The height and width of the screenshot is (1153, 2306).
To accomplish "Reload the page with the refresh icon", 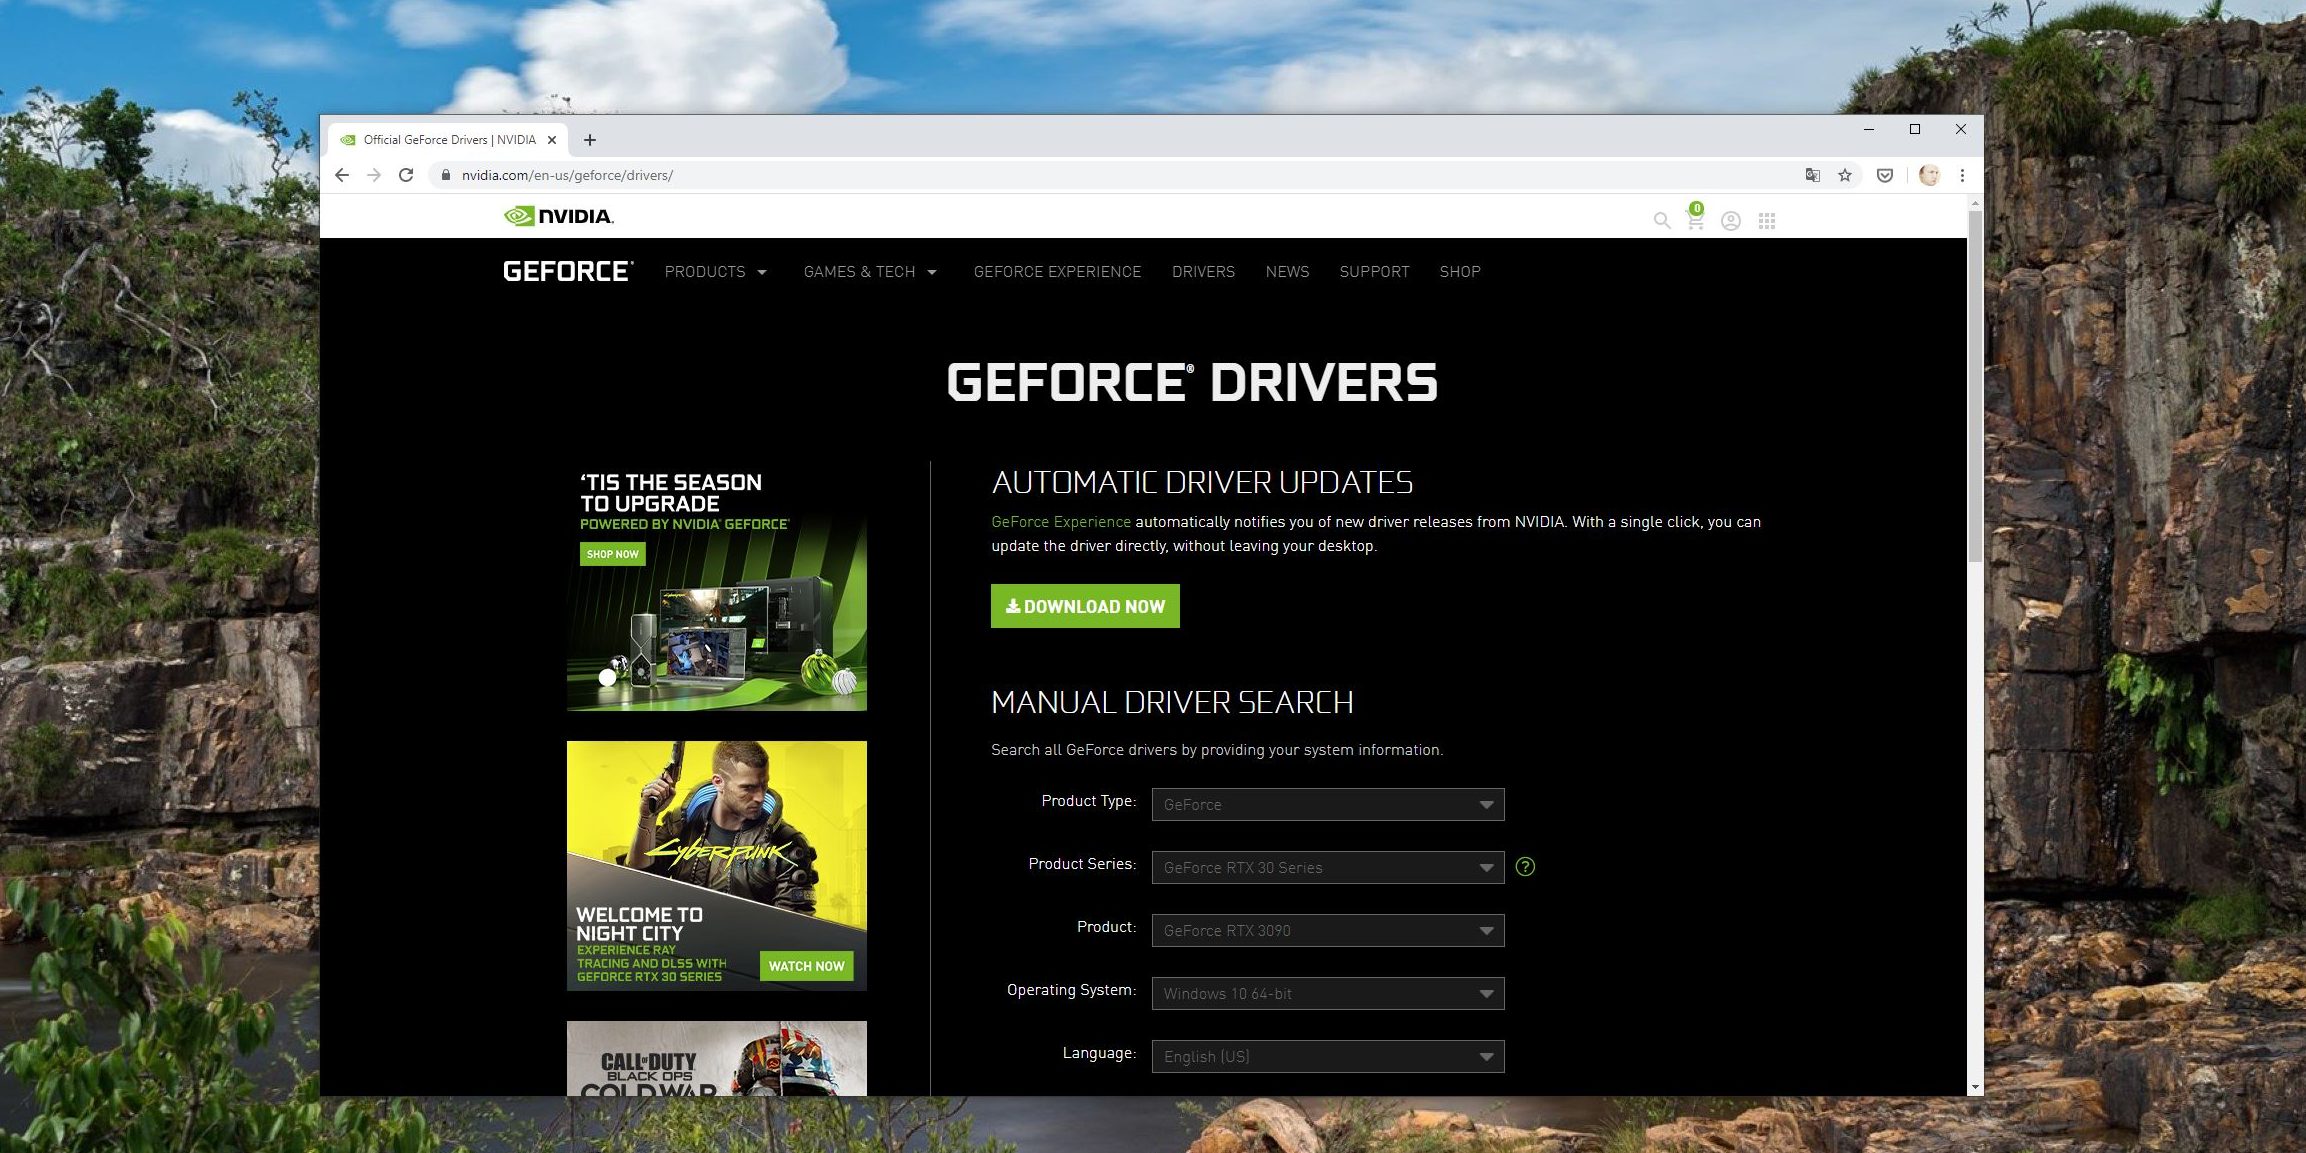I will pos(406,175).
